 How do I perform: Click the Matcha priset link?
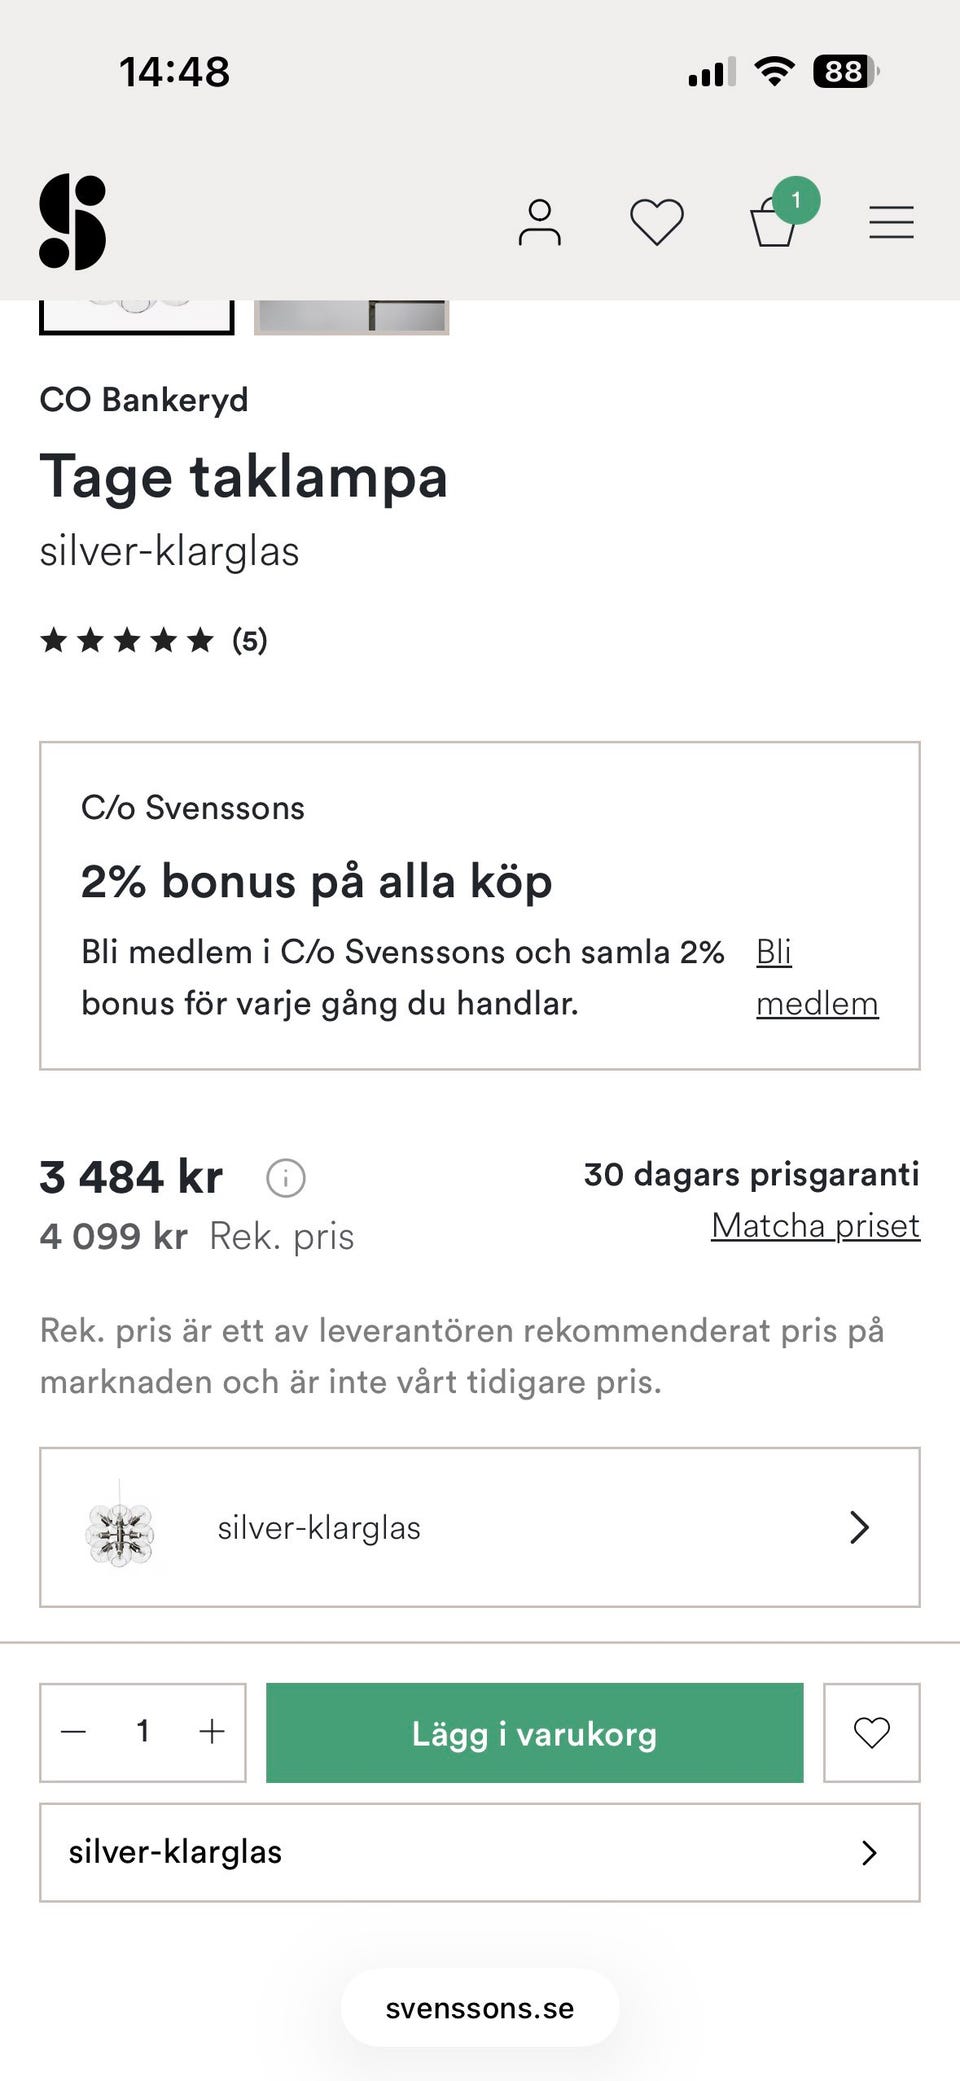(x=815, y=1225)
